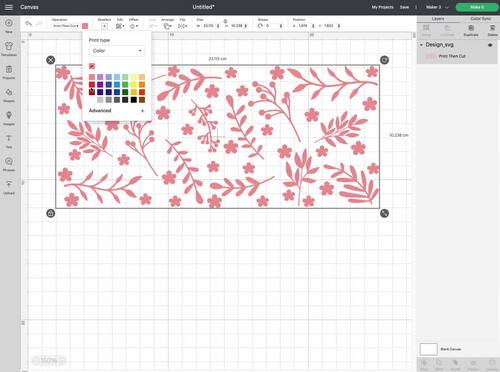
Task: Open the Flip dropdown
Action: [182, 26]
